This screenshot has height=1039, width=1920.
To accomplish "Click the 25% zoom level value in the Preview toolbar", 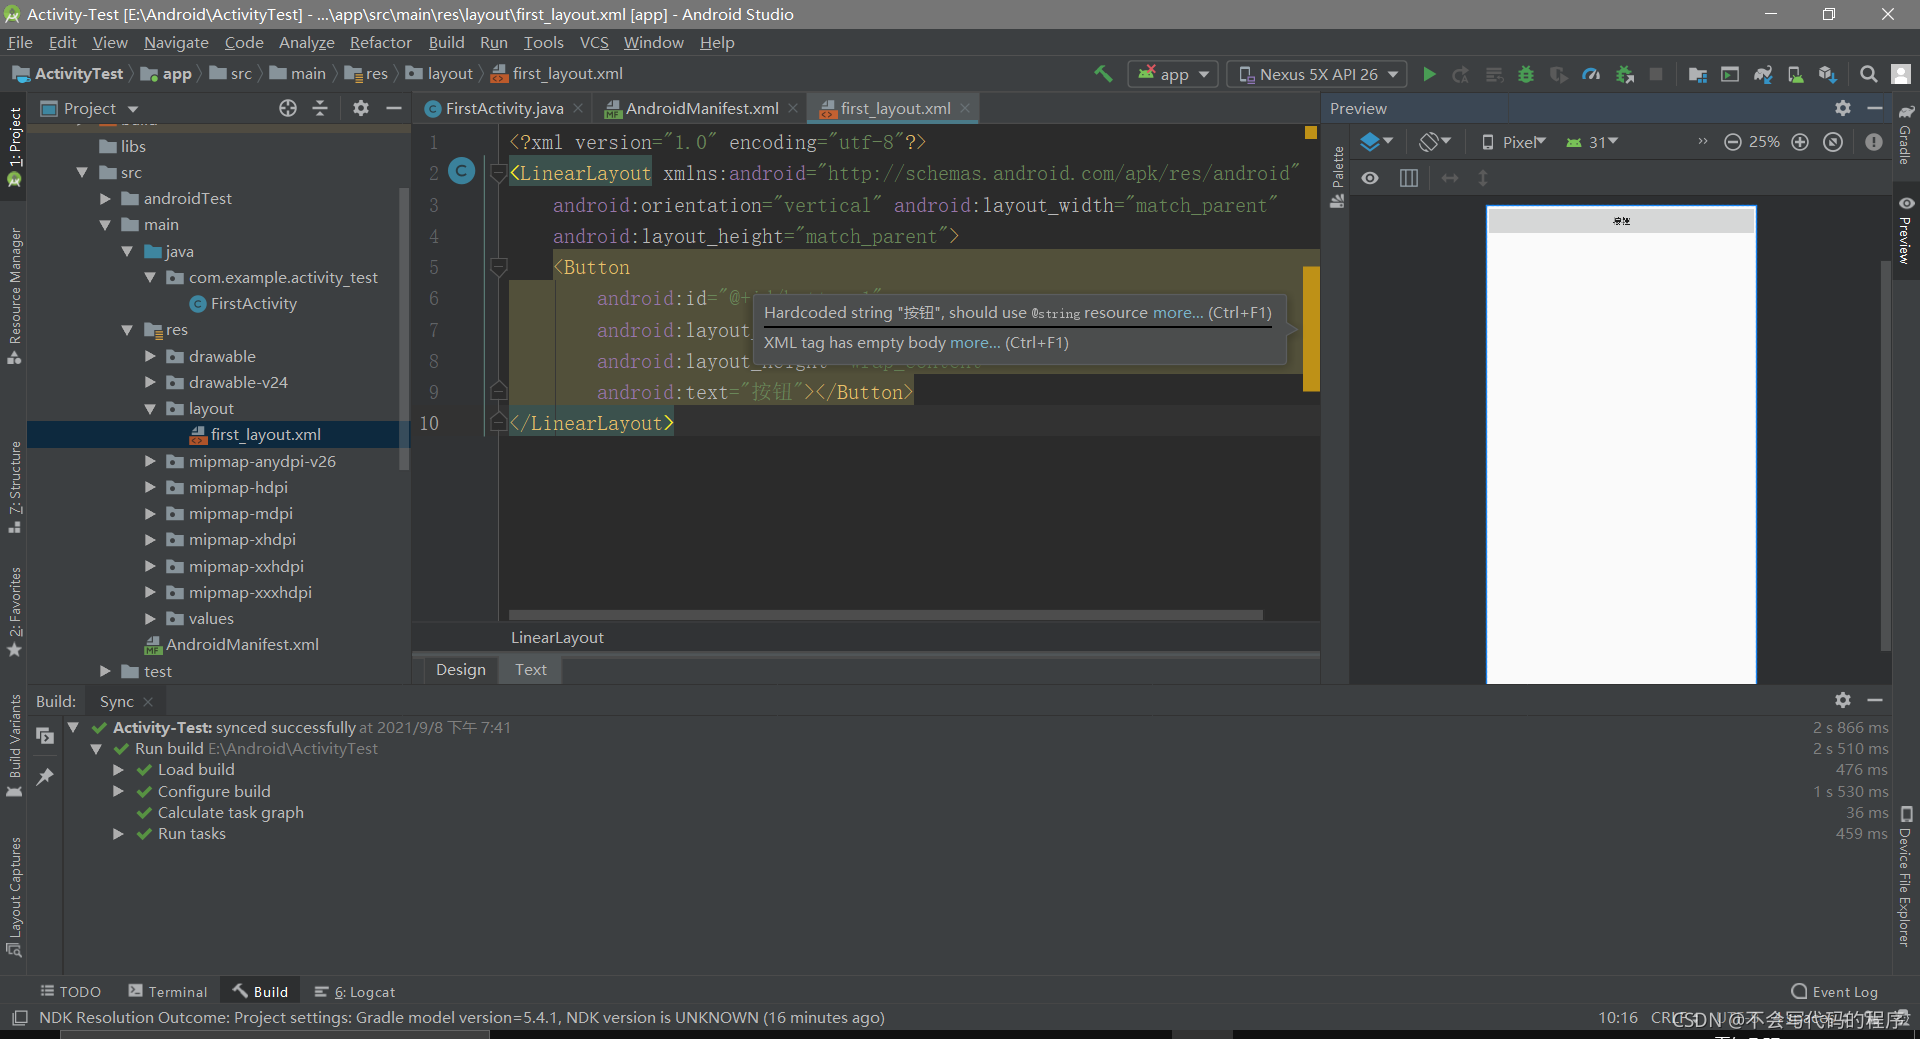I will point(1764,142).
